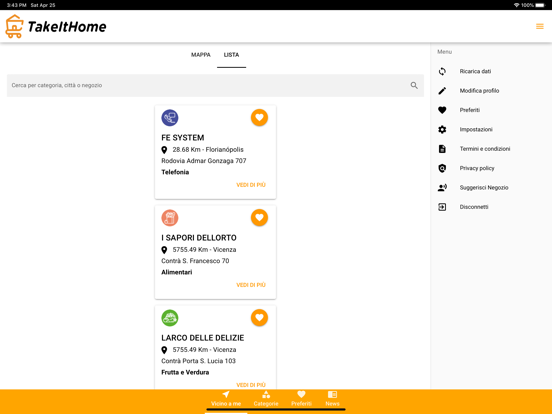Click the Suggerisci Negozio person icon
The image size is (552, 414).
(442, 188)
